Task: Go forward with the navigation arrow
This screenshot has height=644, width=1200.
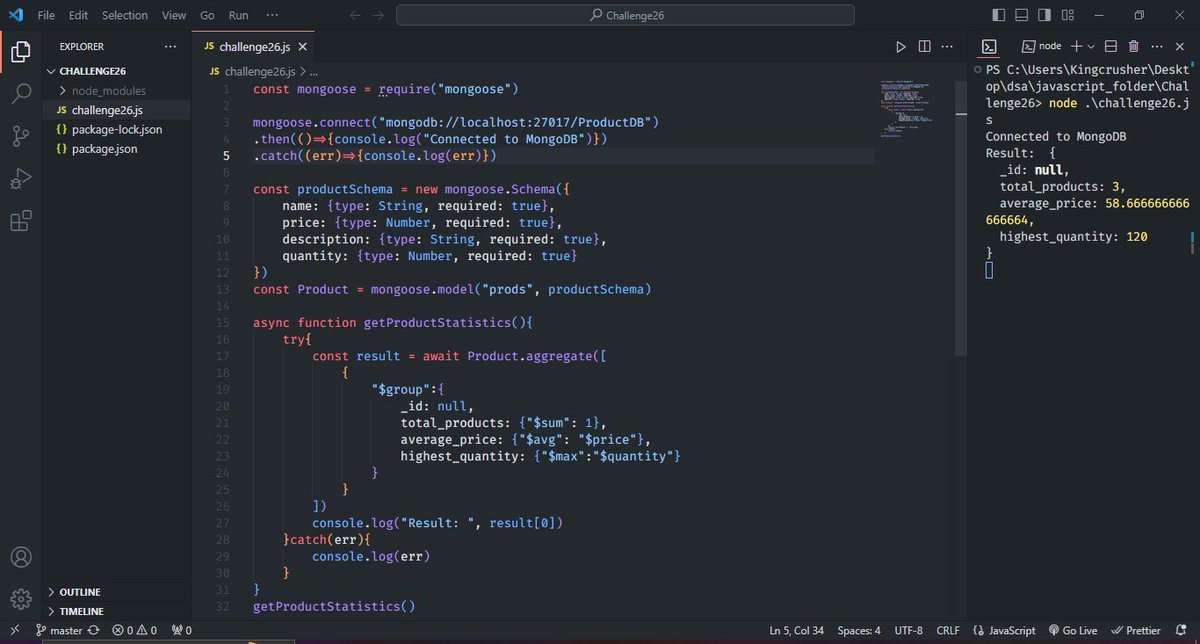Action: 377,15
